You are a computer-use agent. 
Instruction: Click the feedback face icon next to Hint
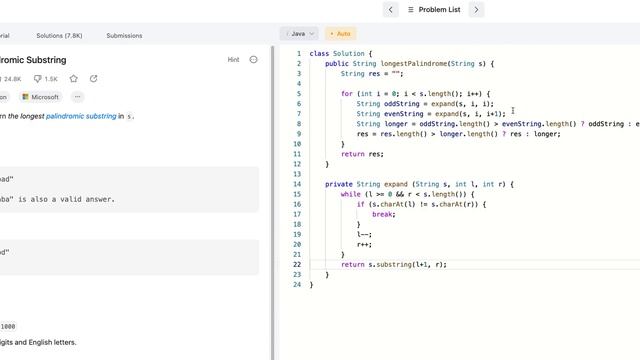tap(253, 60)
